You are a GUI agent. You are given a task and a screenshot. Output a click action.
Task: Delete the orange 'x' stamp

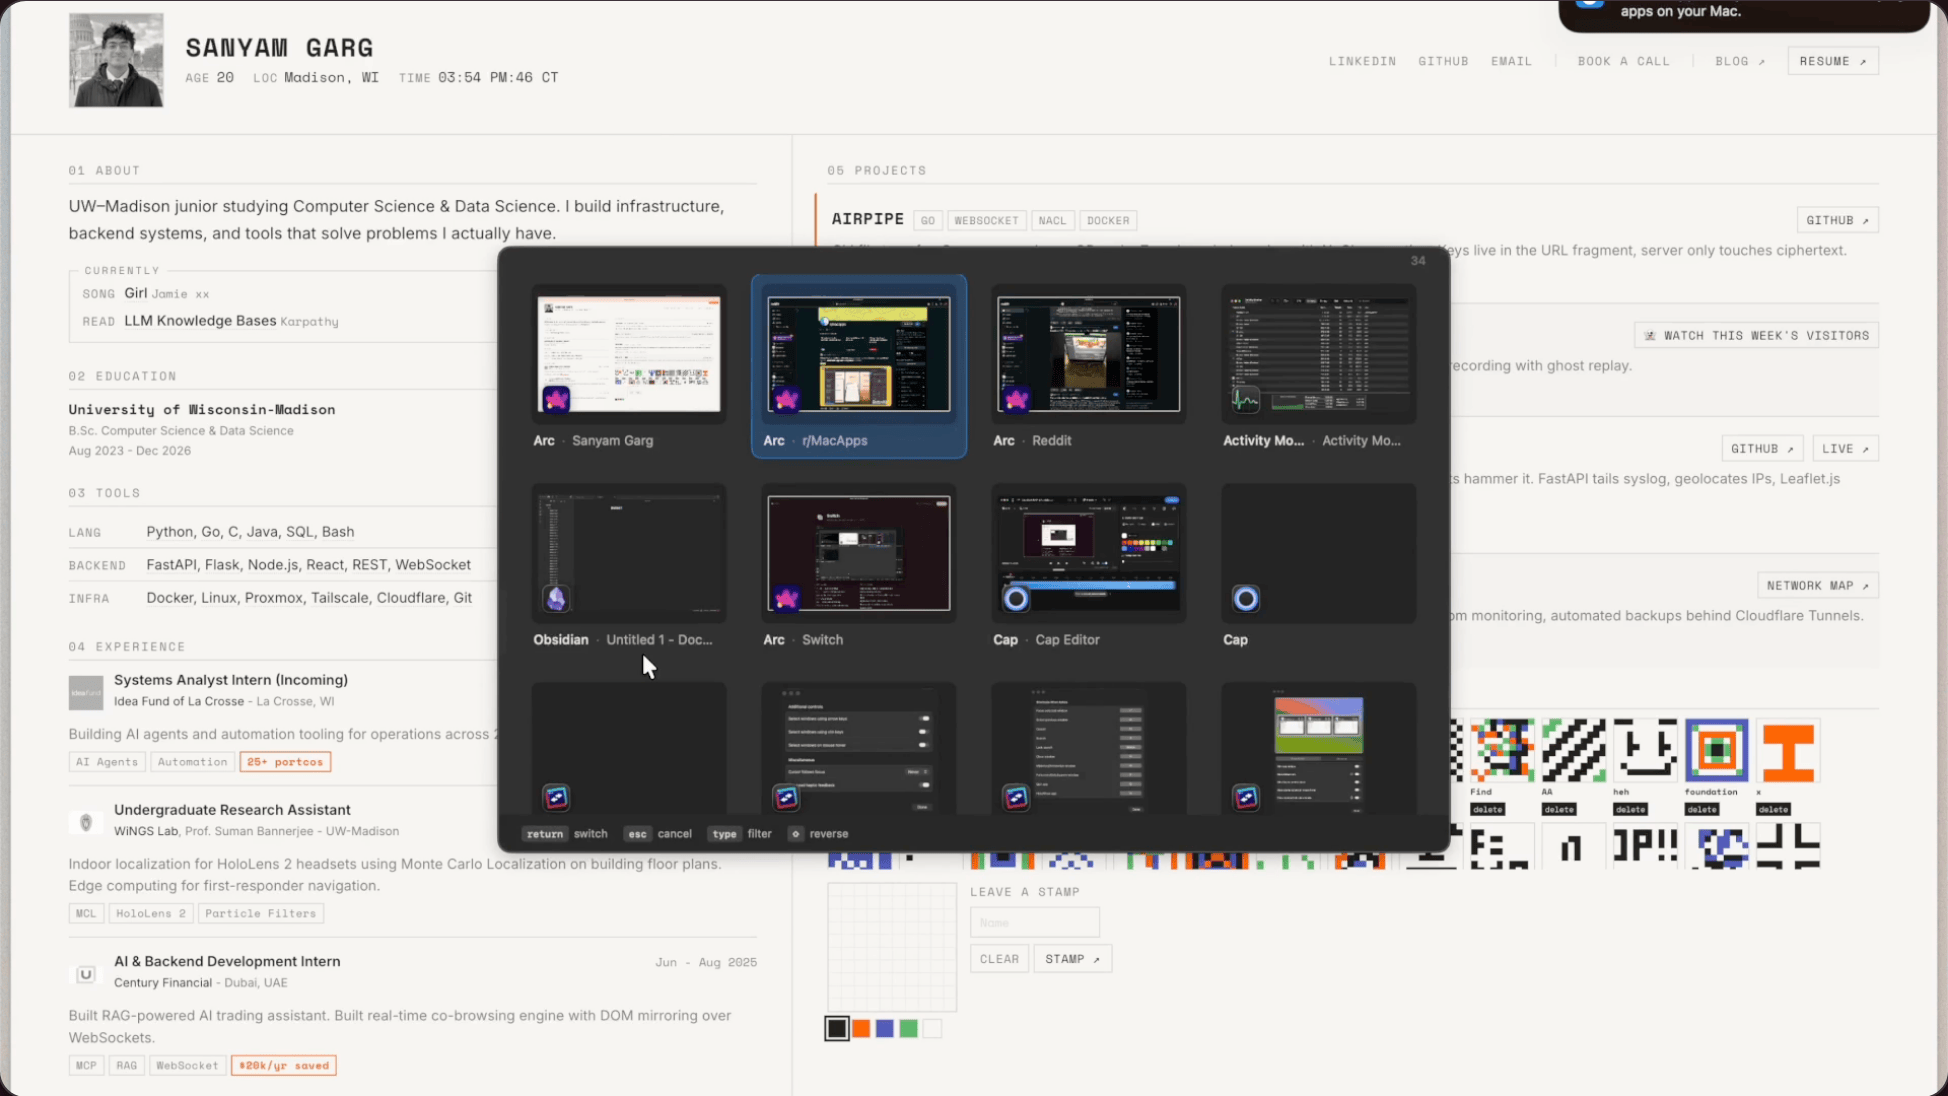coord(1774,809)
